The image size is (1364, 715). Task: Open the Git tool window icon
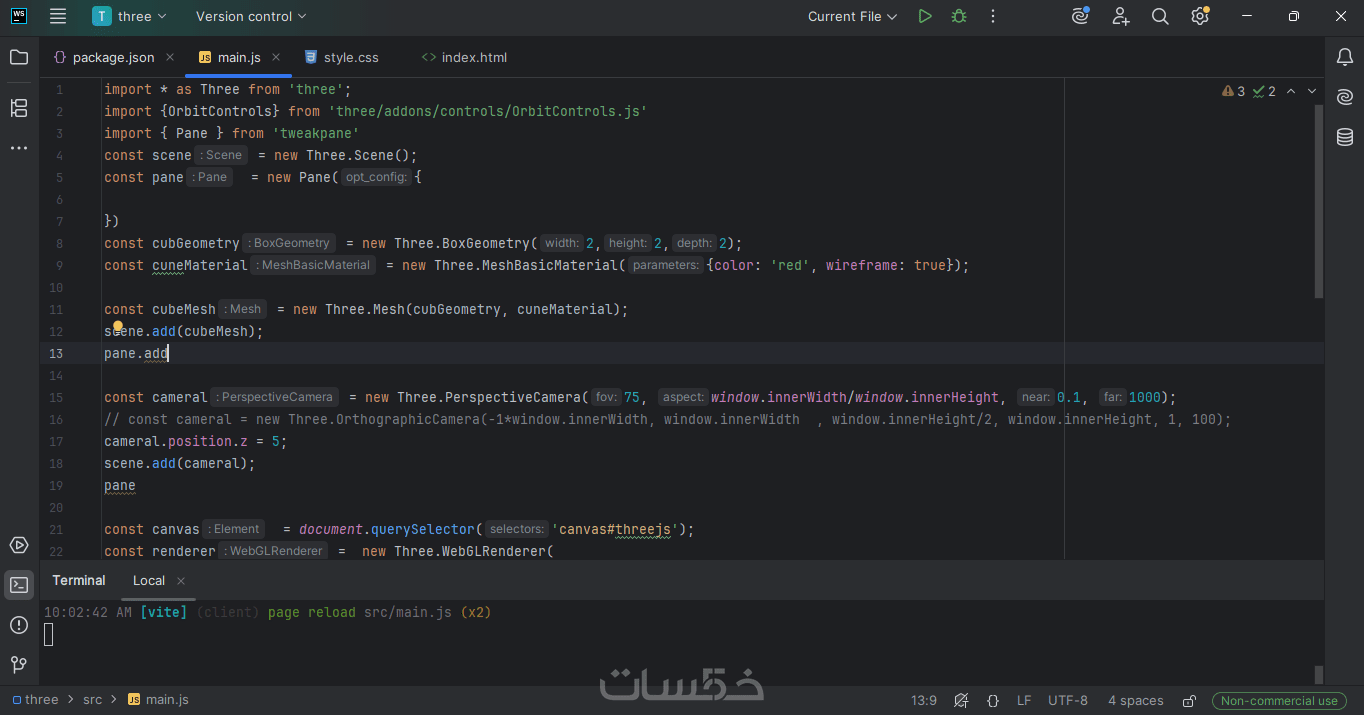[x=19, y=664]
